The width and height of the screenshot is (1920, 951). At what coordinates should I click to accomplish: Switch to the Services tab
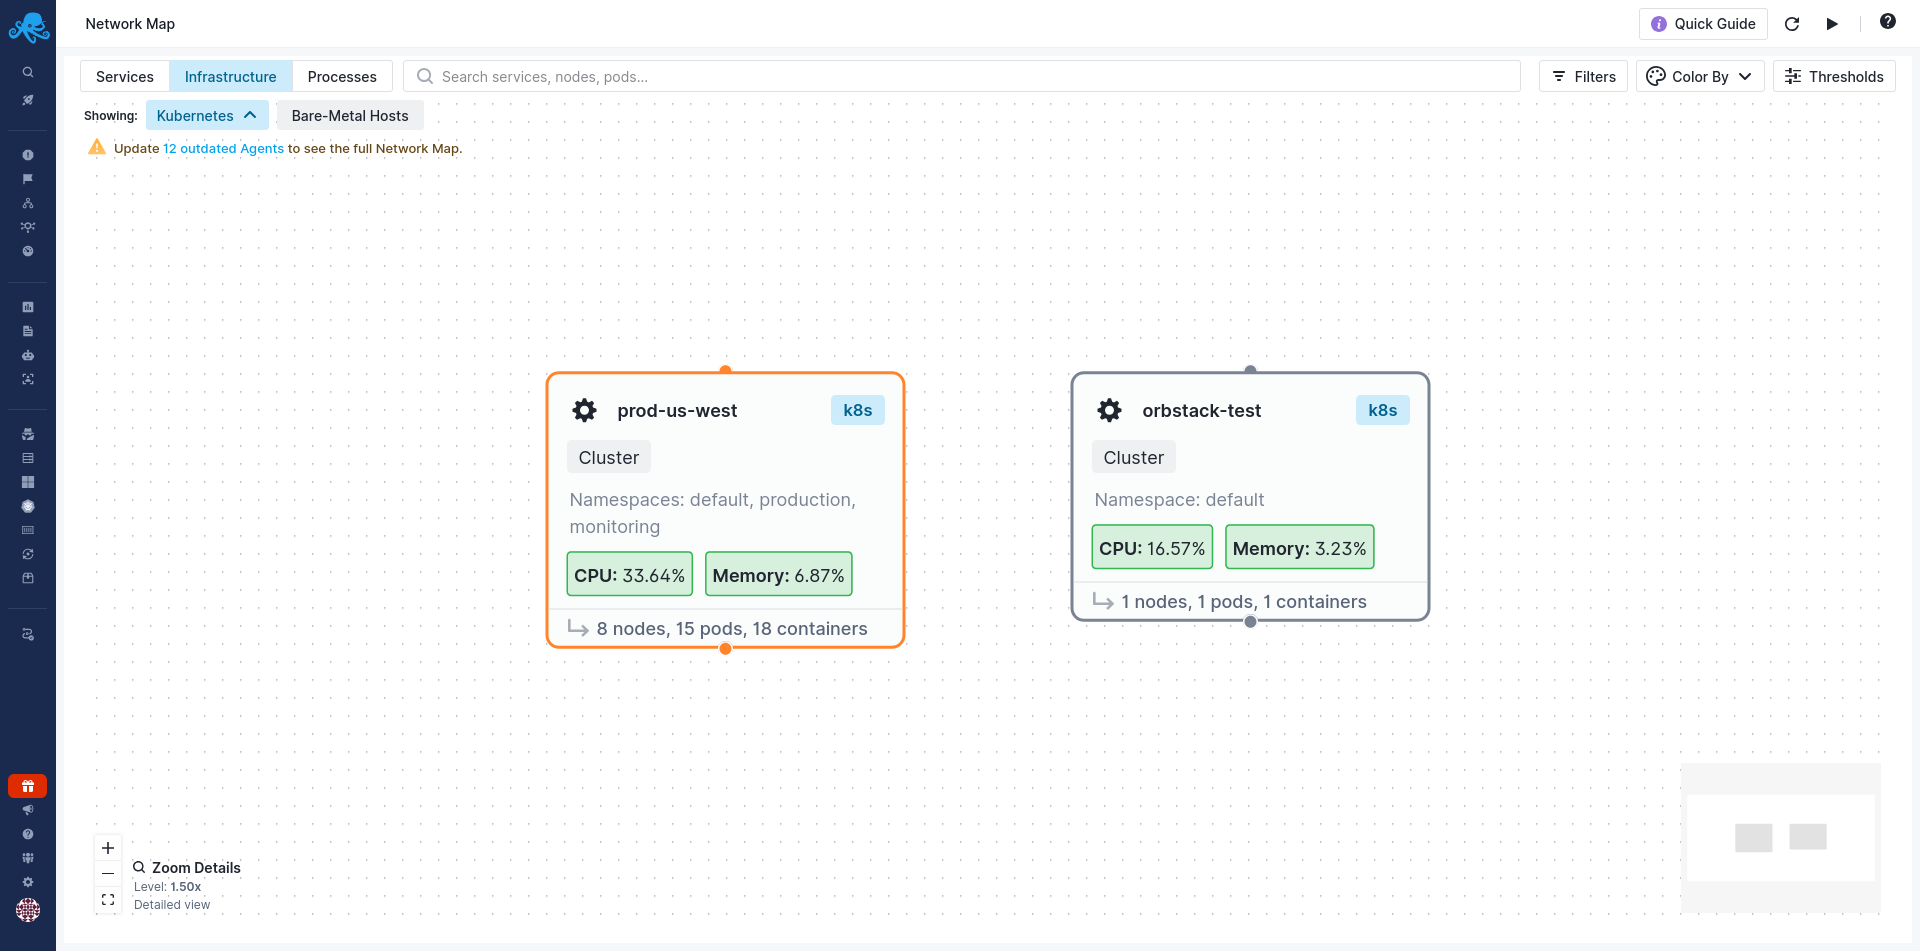point(124,76)
